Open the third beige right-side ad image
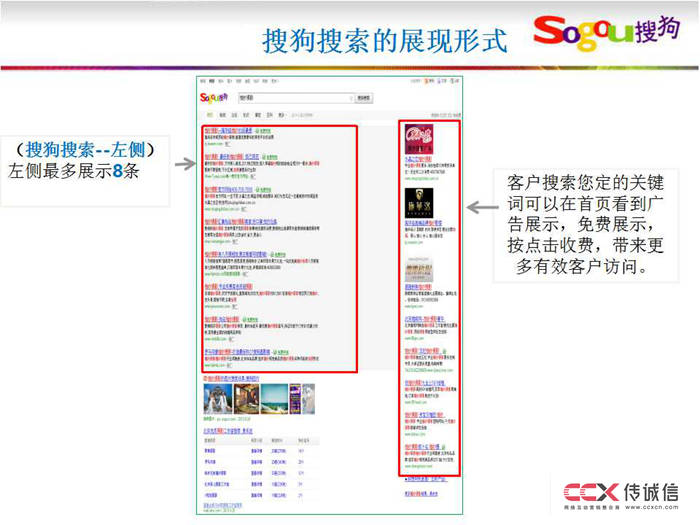The height and width of the screenshot is (525, 700). pos(418,269)
